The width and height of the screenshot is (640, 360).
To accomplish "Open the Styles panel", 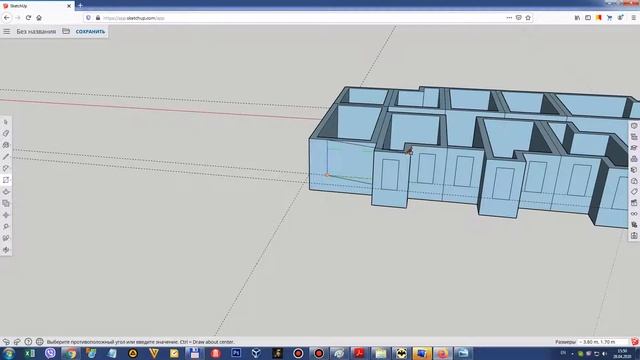I will (x=634, y=181).
